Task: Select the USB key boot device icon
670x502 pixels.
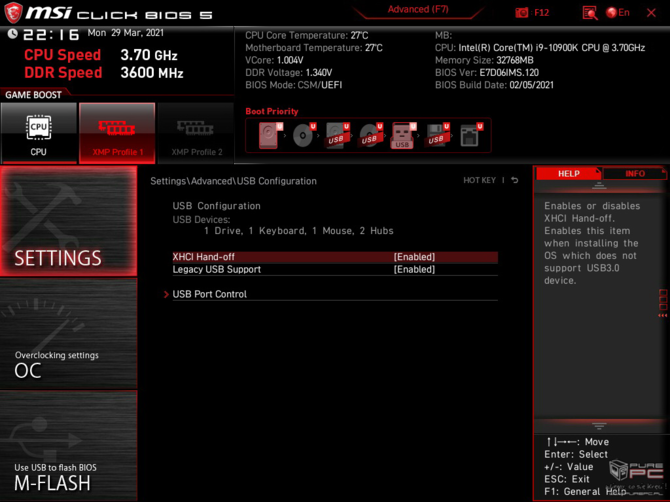Action: pyautogui.click(x=403, y=135)
